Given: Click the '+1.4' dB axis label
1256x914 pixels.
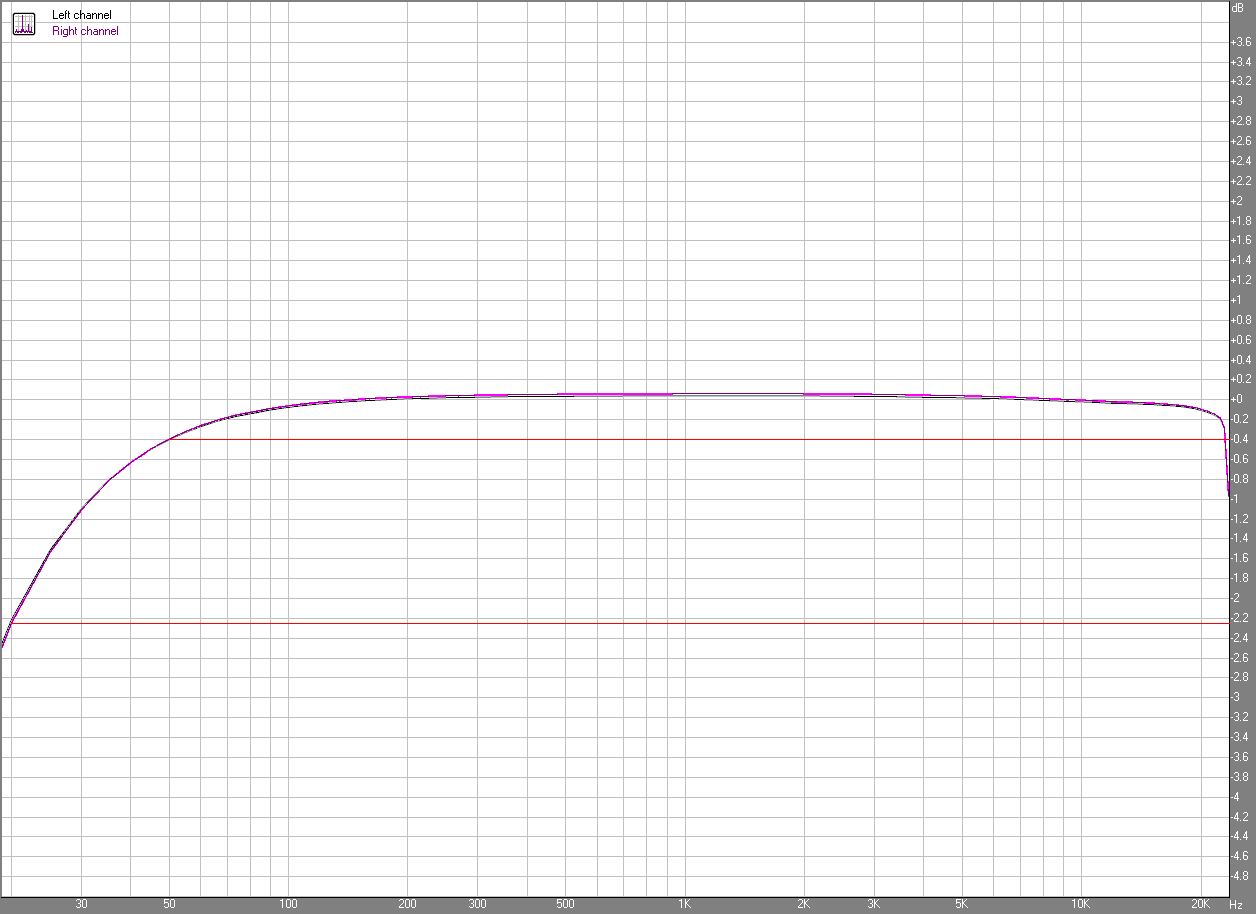Looking at the screenshot, I should point(1240,260).
